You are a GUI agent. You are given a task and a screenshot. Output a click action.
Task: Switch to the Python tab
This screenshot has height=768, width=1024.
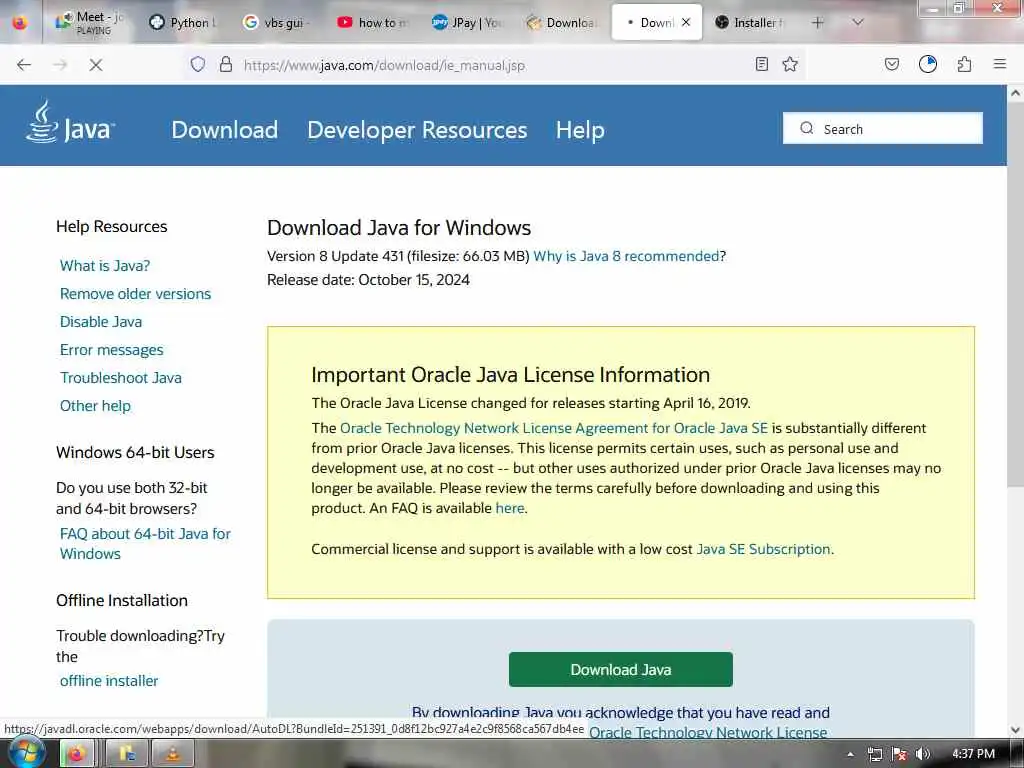pos(181,22)
